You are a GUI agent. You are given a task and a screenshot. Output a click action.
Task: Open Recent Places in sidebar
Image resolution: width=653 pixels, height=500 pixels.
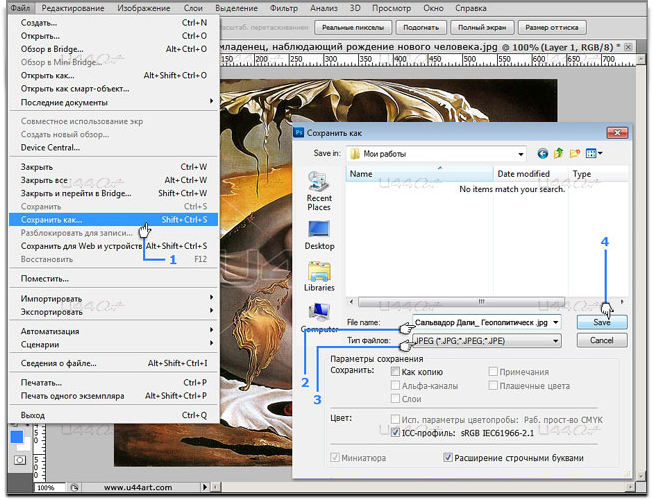click(x=319, y=192)
